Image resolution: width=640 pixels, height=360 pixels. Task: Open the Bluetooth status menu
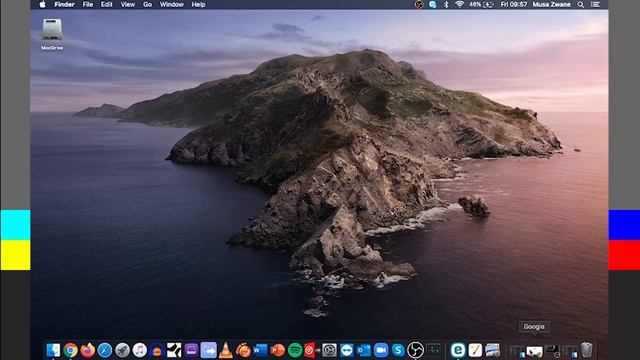pos(446,4)
